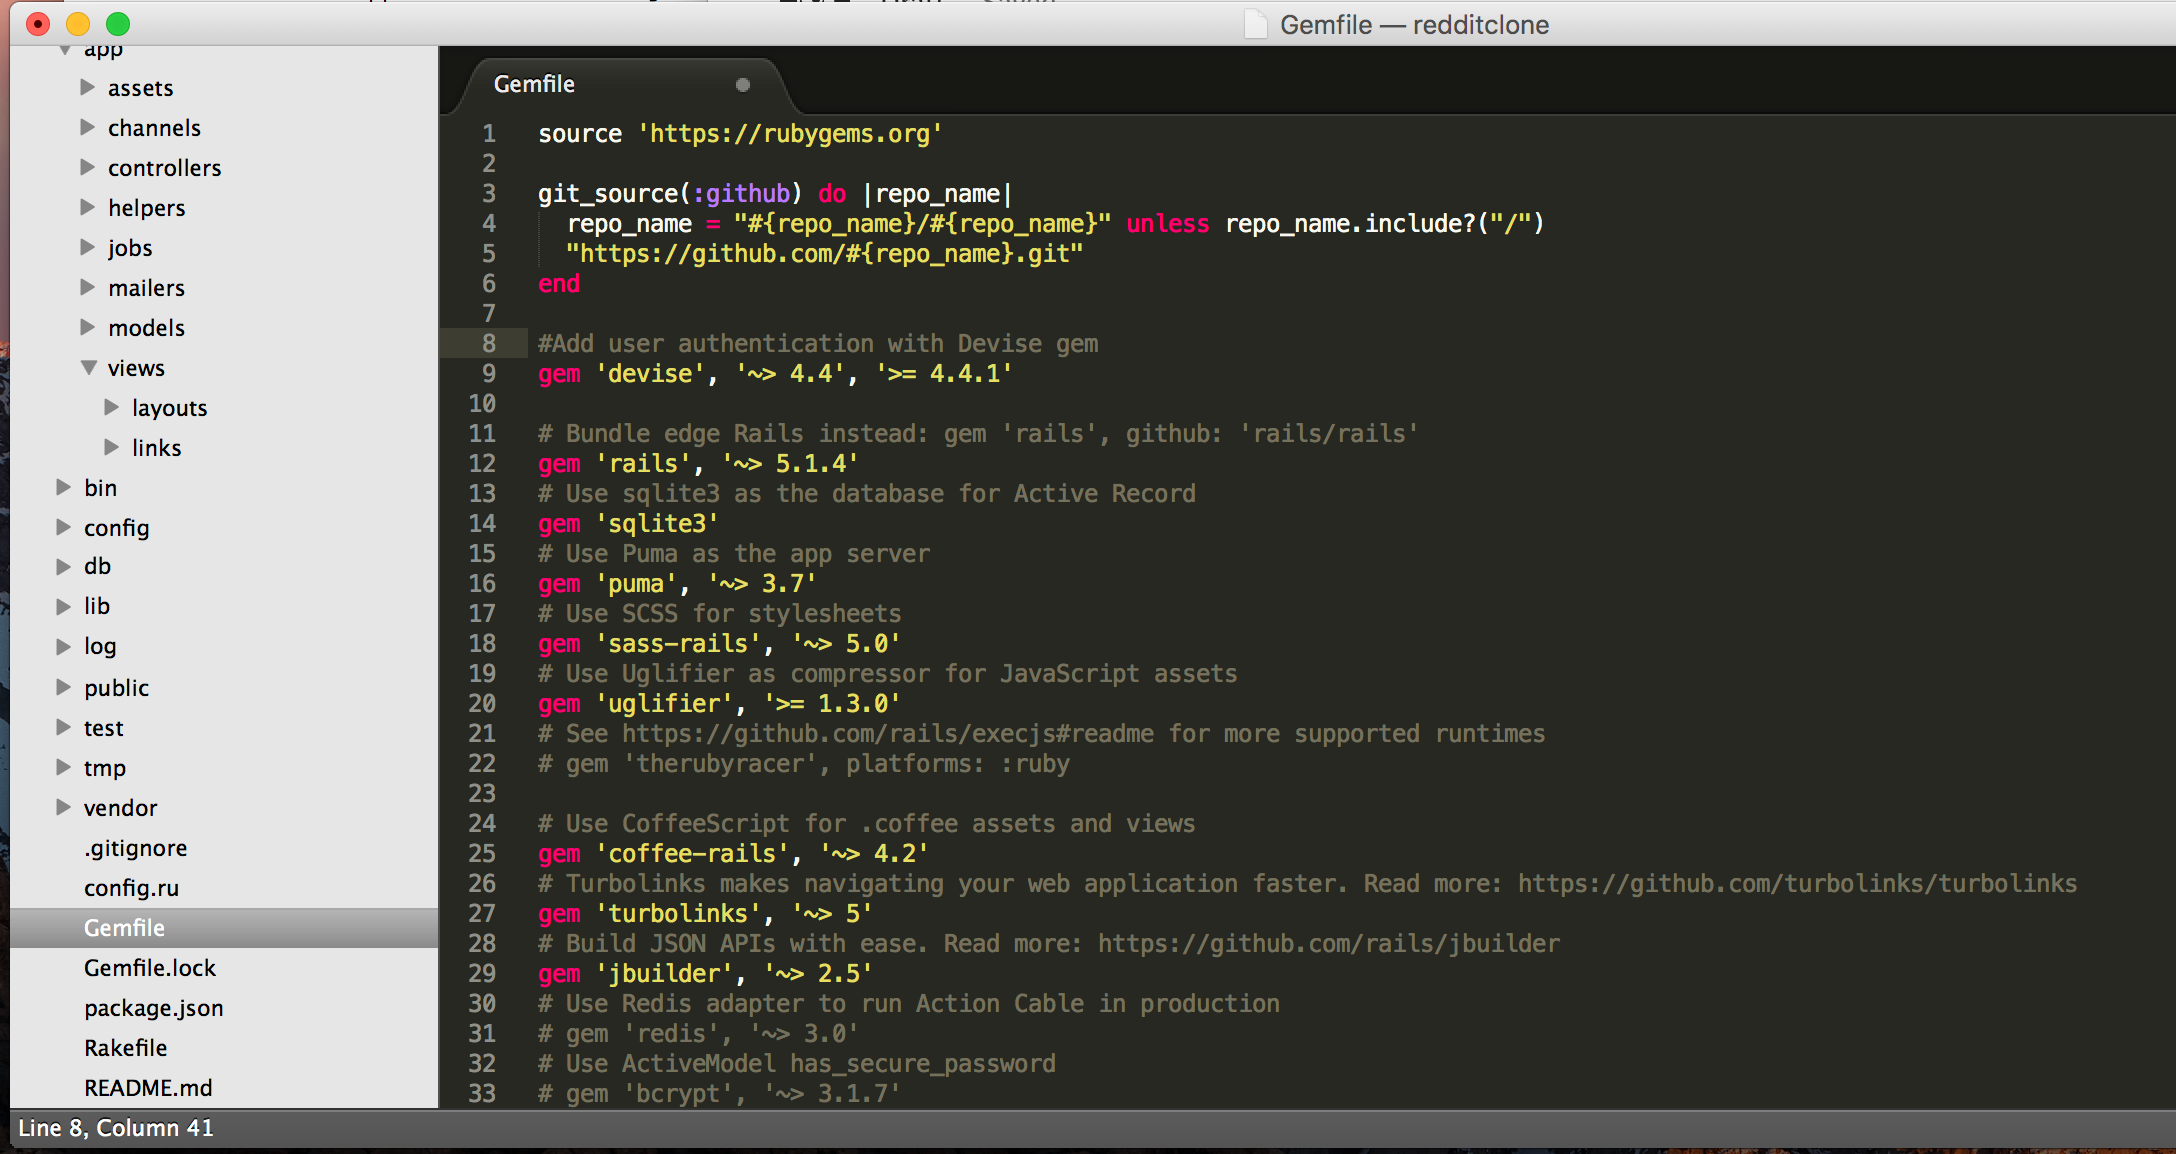
Task: Expand the mailers folder arrow
Action: click(x=87, y=287)
